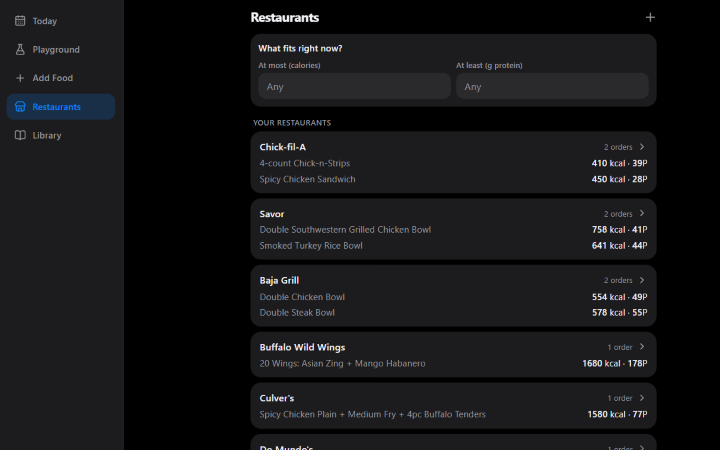Click the Playground flask icon
This screenshot has height=450, width=720.
point(20,49)
